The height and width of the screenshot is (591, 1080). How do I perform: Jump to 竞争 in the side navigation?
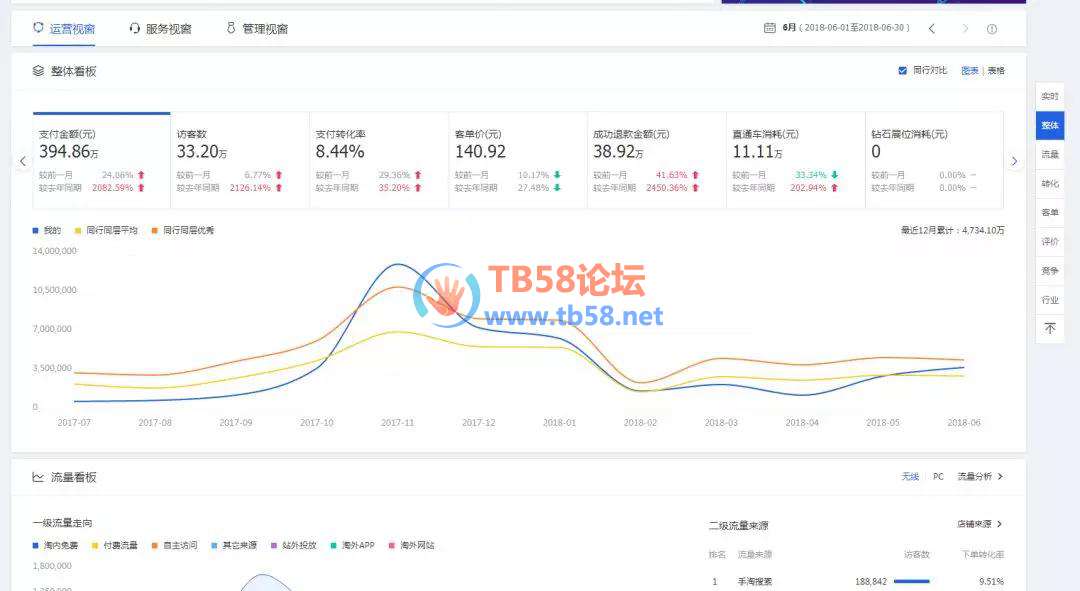coord(1050,271)
